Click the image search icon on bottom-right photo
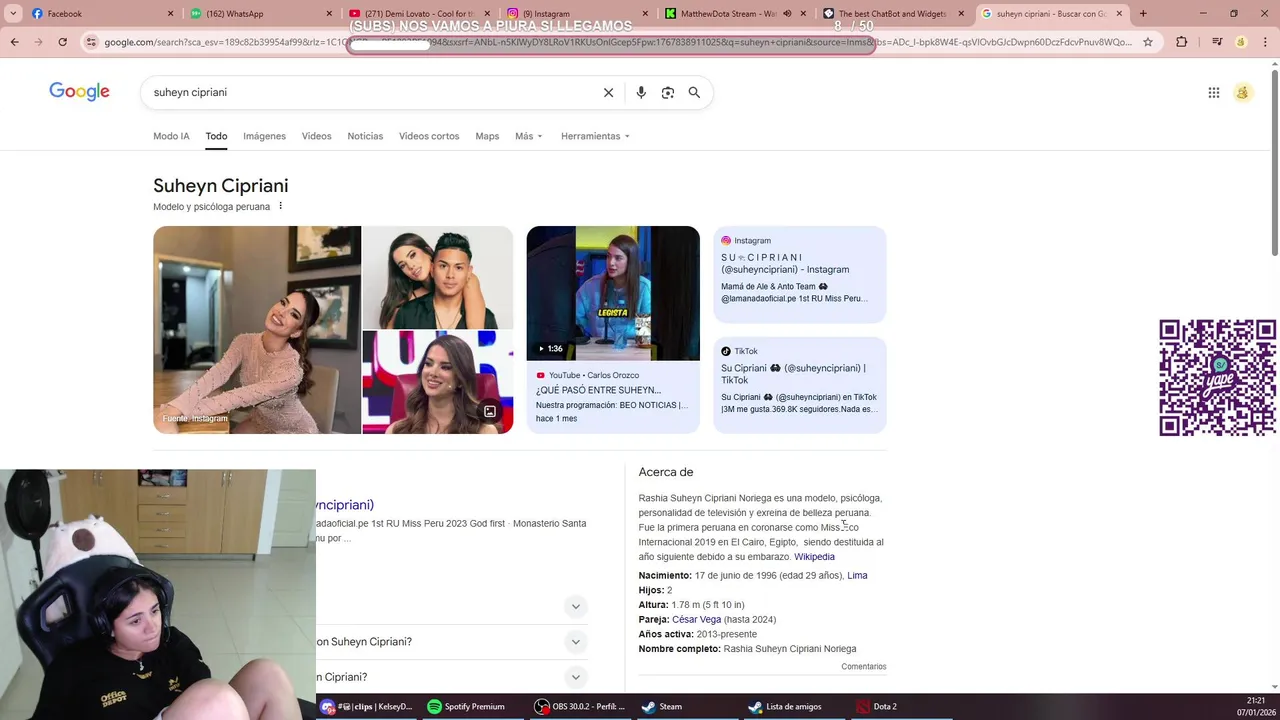The height and width of the screenshot is (720, 1280). point(490,411)
